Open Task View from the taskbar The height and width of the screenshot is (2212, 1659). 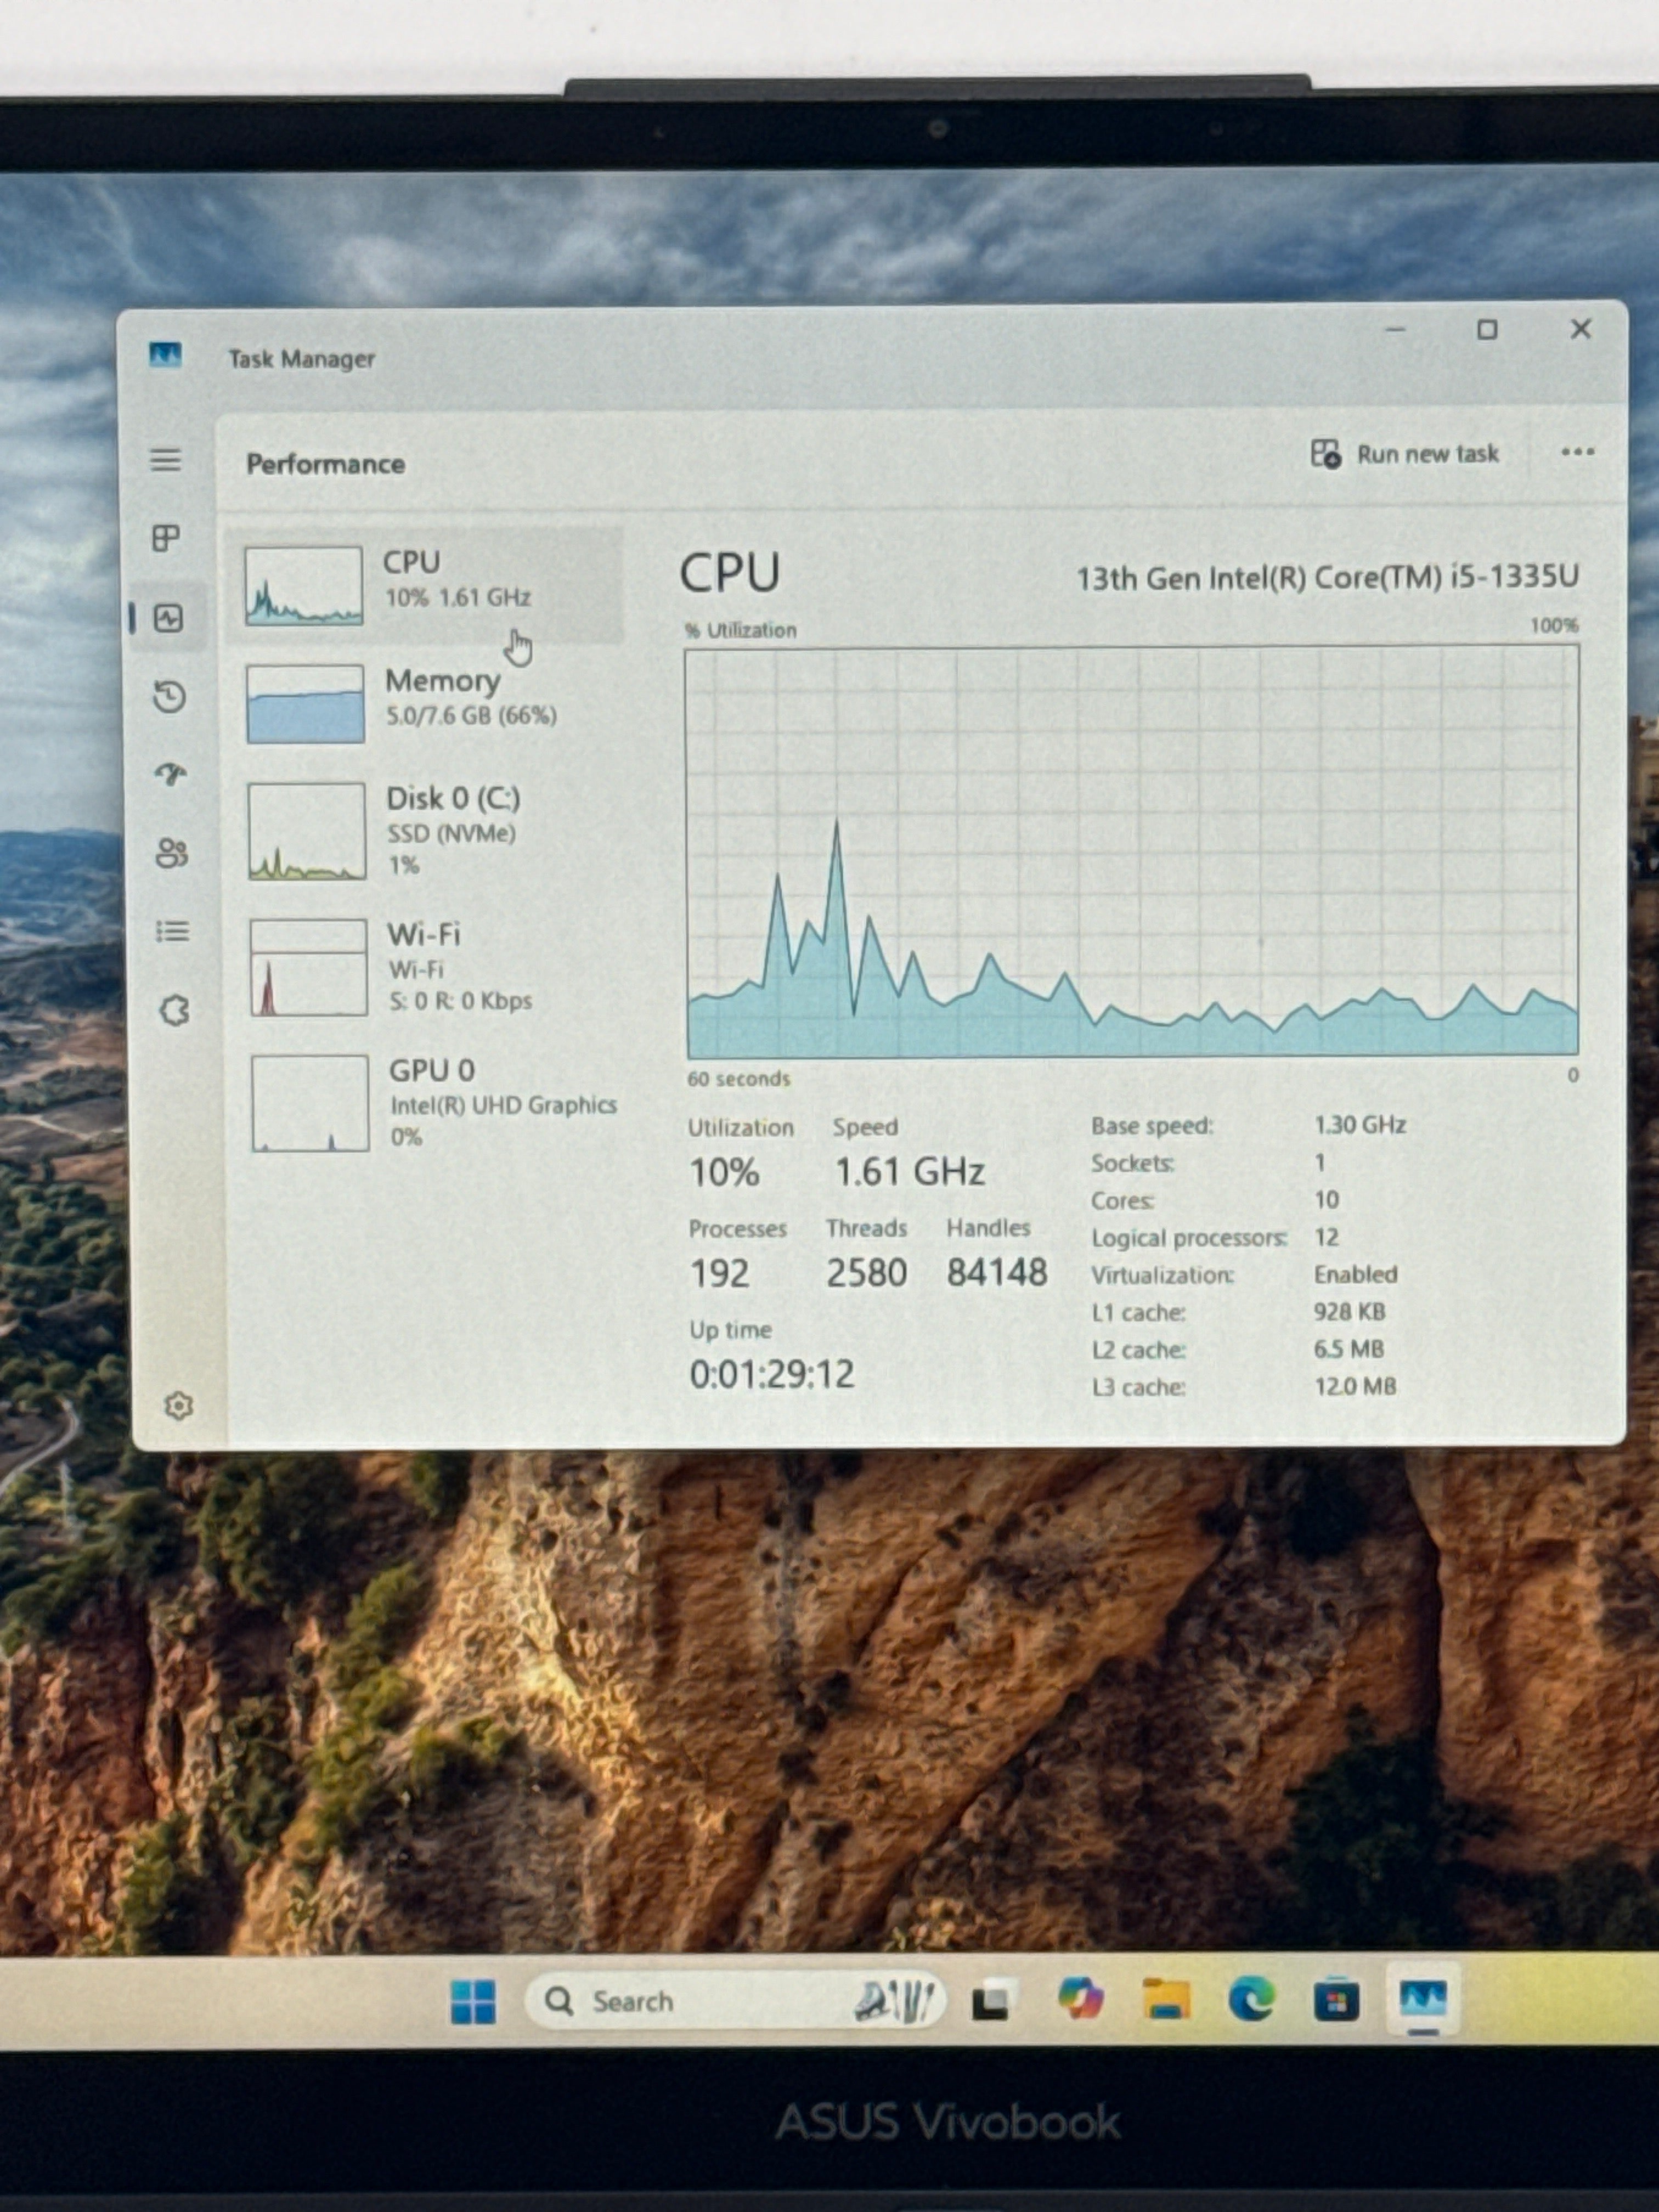click(x=992, y=2000)
